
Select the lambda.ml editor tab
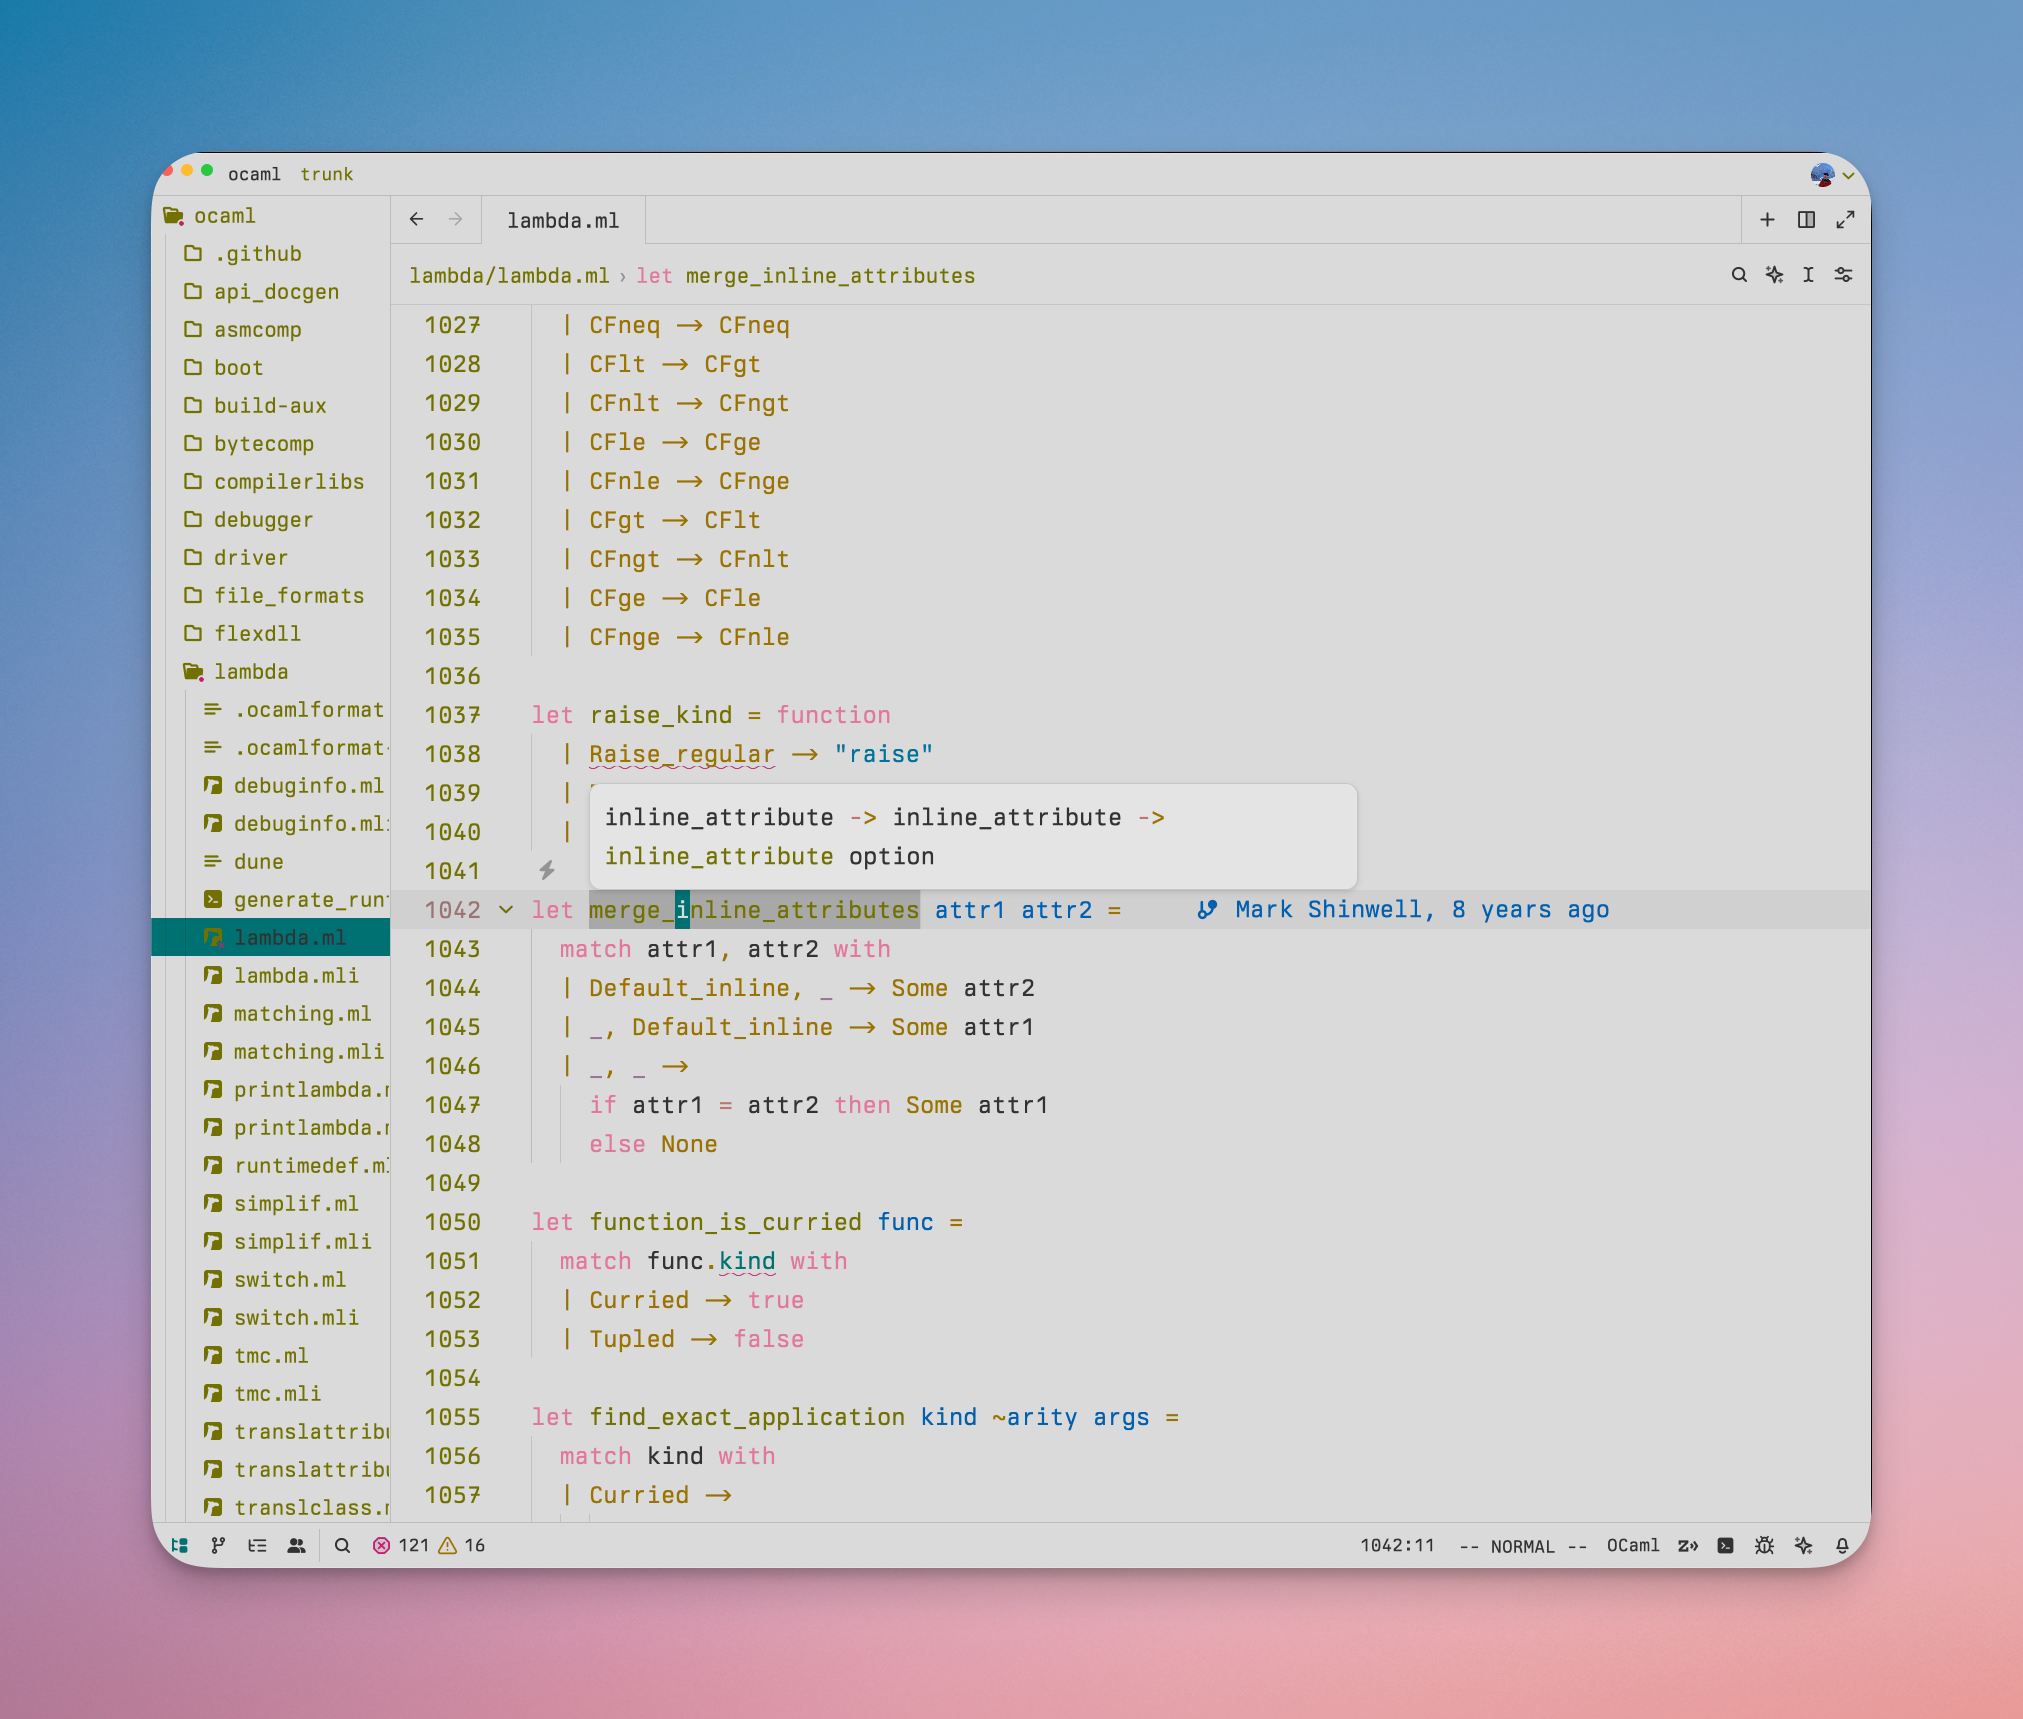click(x=563, y=220)
